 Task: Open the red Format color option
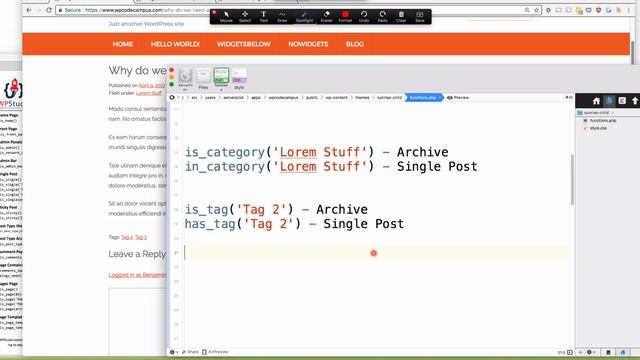coord(345,17)
